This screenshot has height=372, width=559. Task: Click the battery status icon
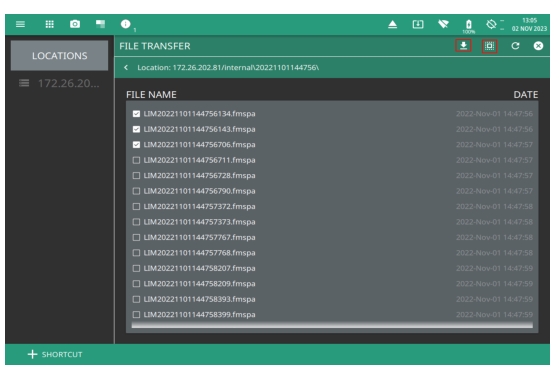469,25
